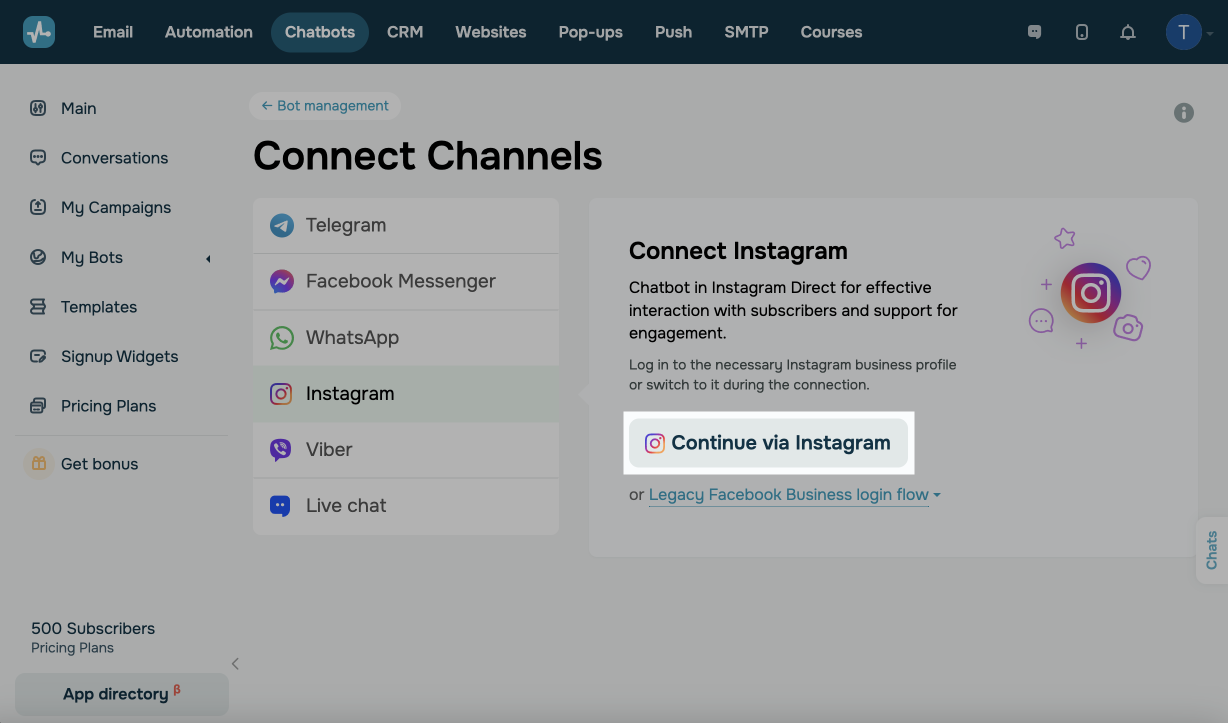Select Viber channel label
Image resolution: width=1228 pixels, height=723 pixels.
[x=329, y=450]
